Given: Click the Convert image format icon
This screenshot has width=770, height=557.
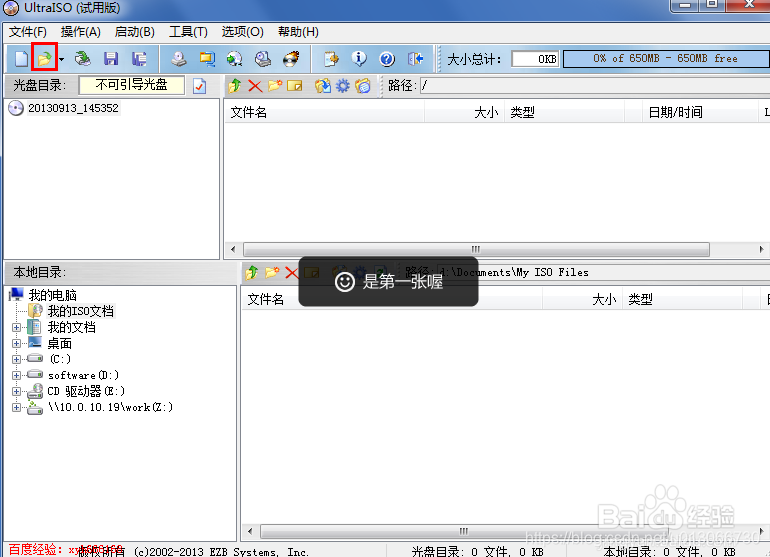Looking at the screenshot, I should tap(207, 59).
